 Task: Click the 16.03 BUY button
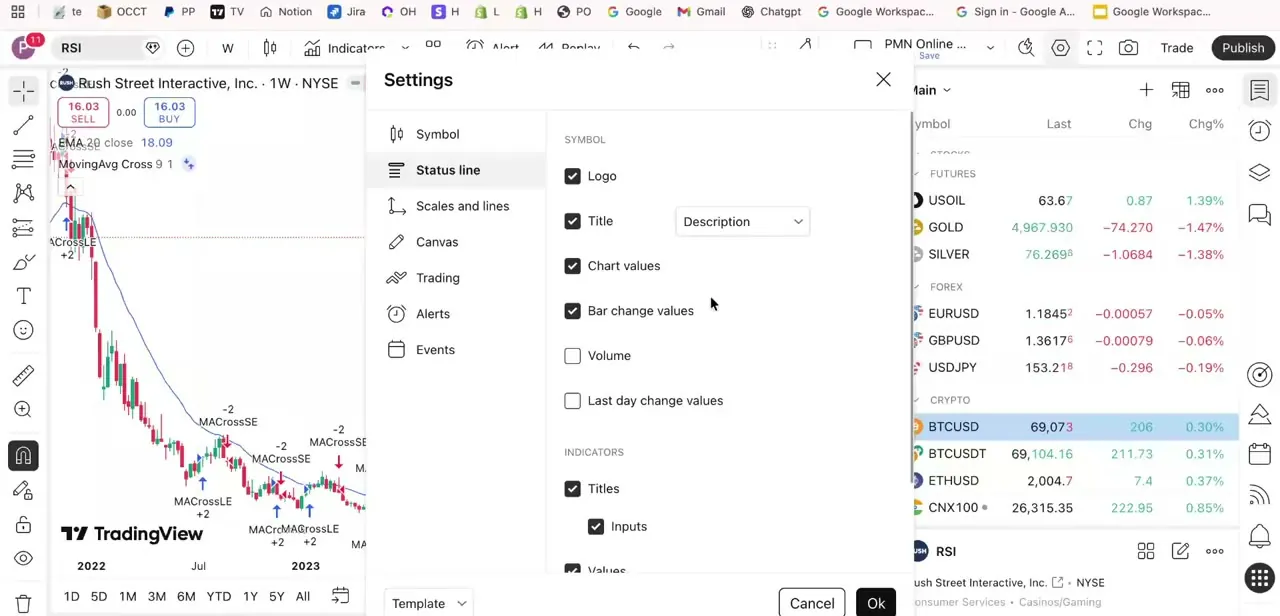[x=169, y=112]
